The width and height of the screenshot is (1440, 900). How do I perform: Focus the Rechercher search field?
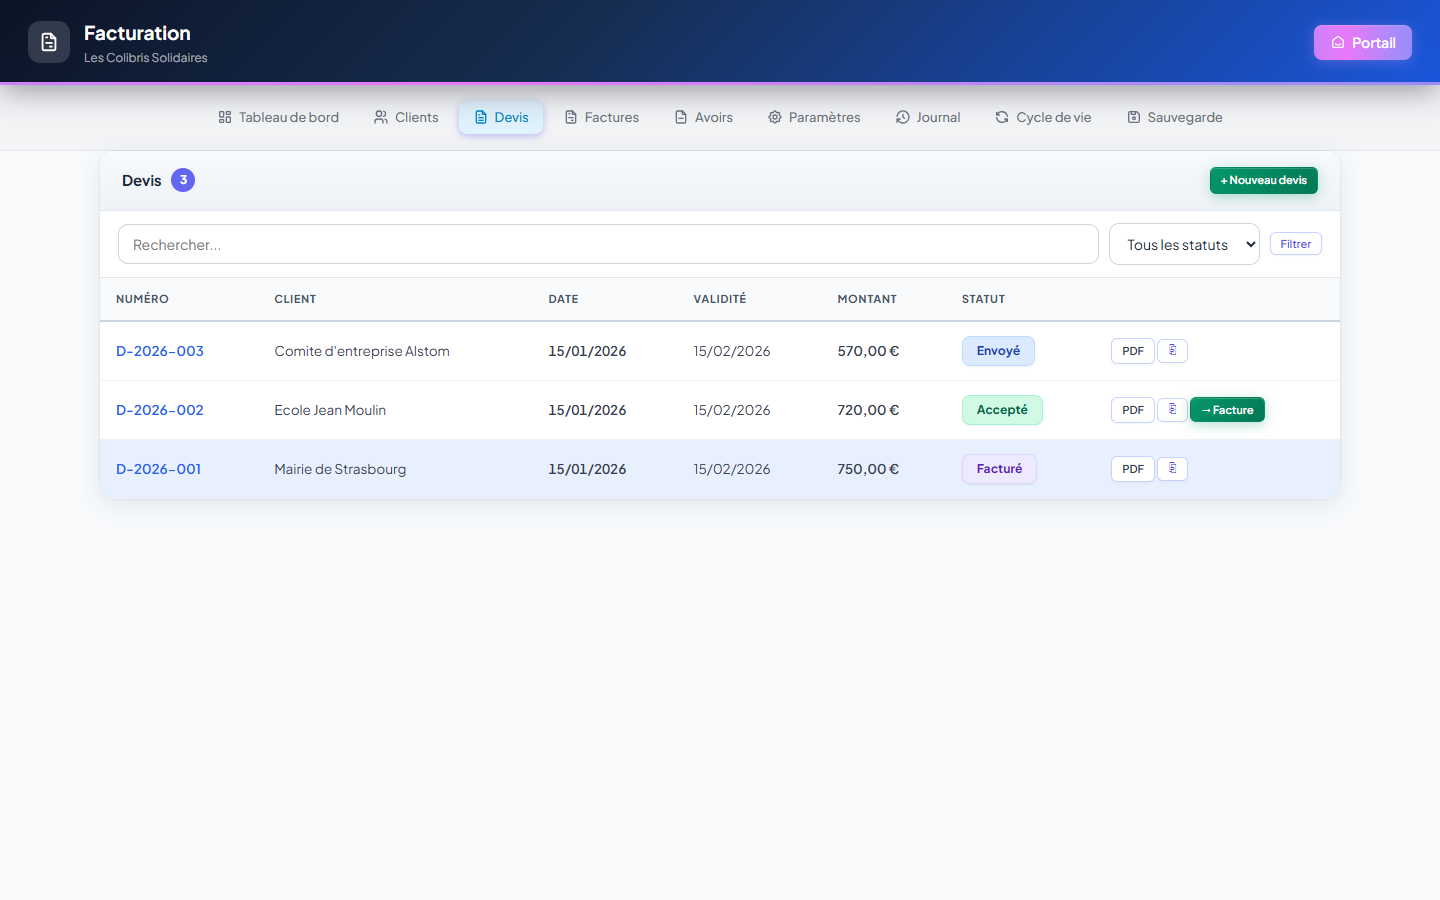(608, 244)
